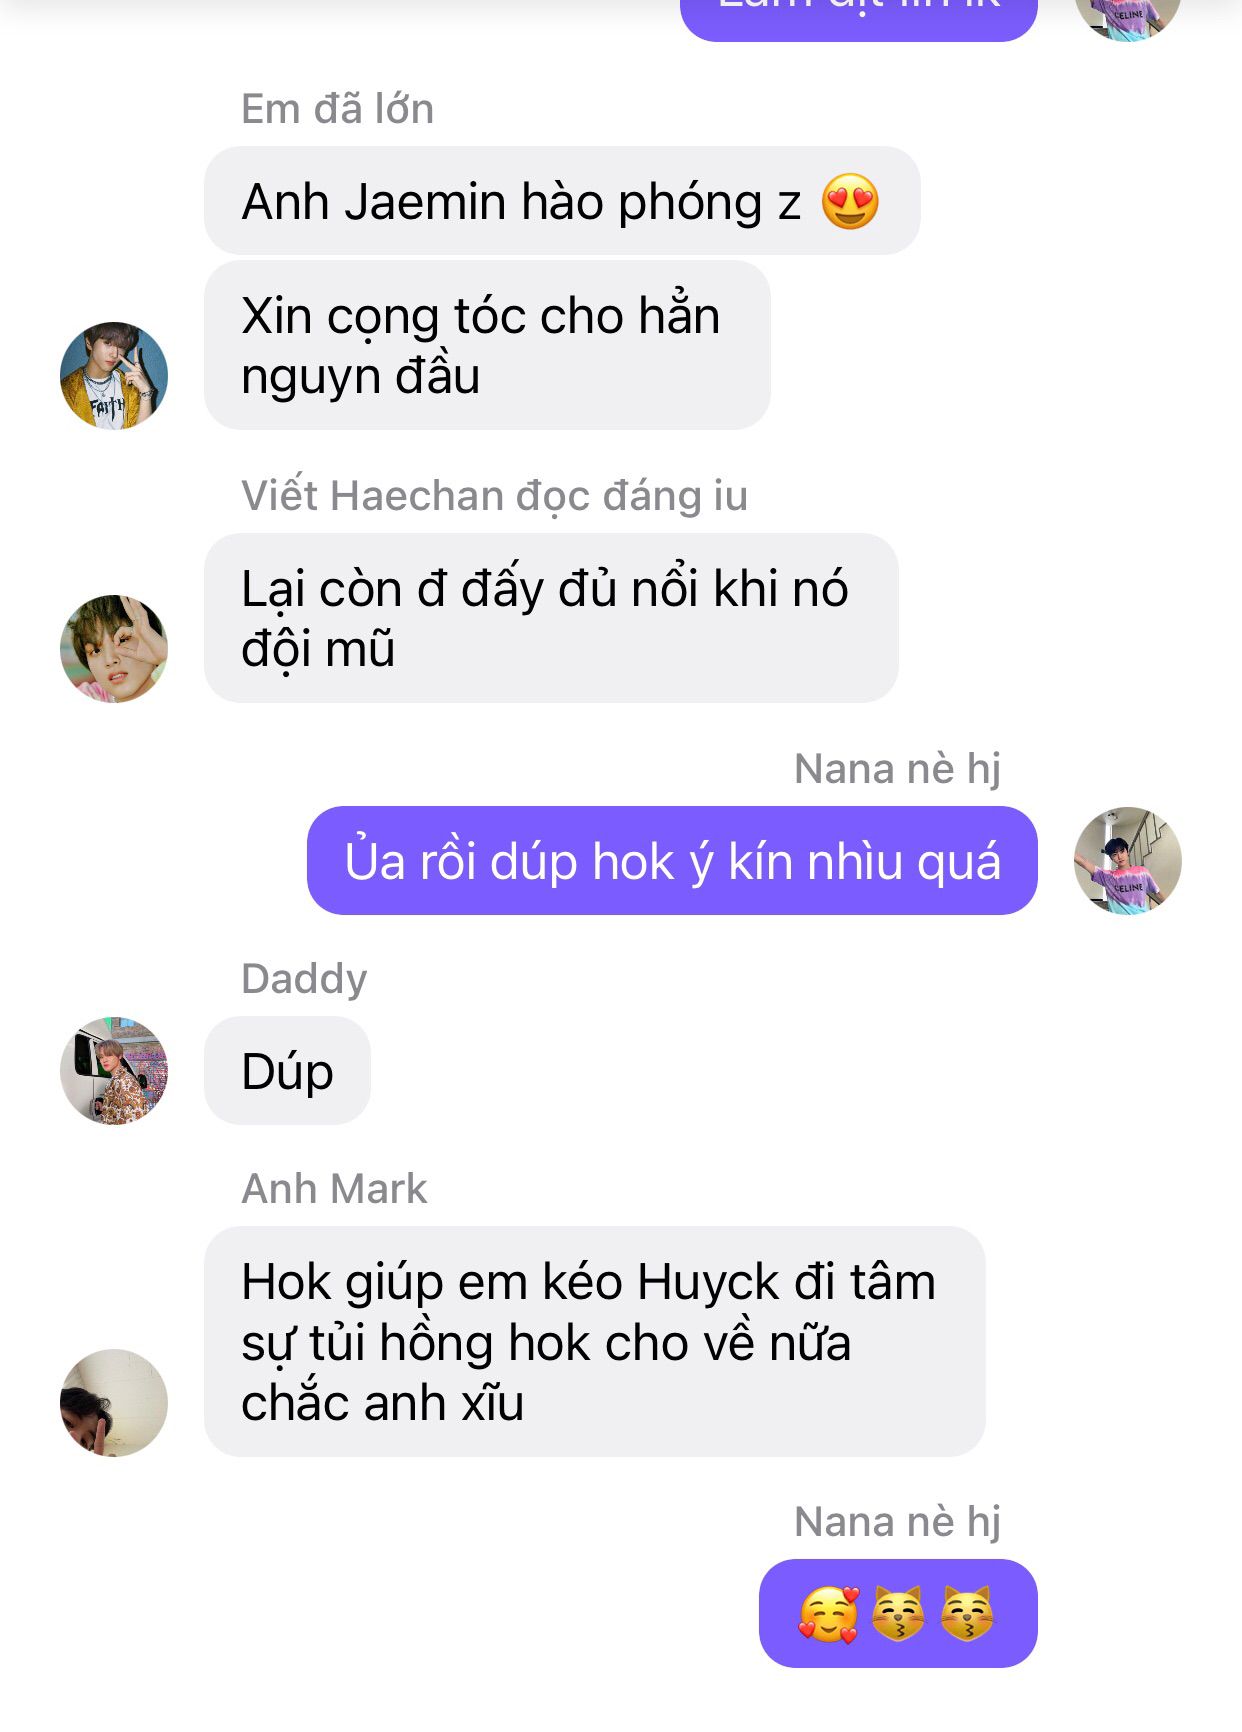Tap sender name 'Viết Haechan đọc đáng iu'
The image size is (1242, 1732).
point(494,496)
